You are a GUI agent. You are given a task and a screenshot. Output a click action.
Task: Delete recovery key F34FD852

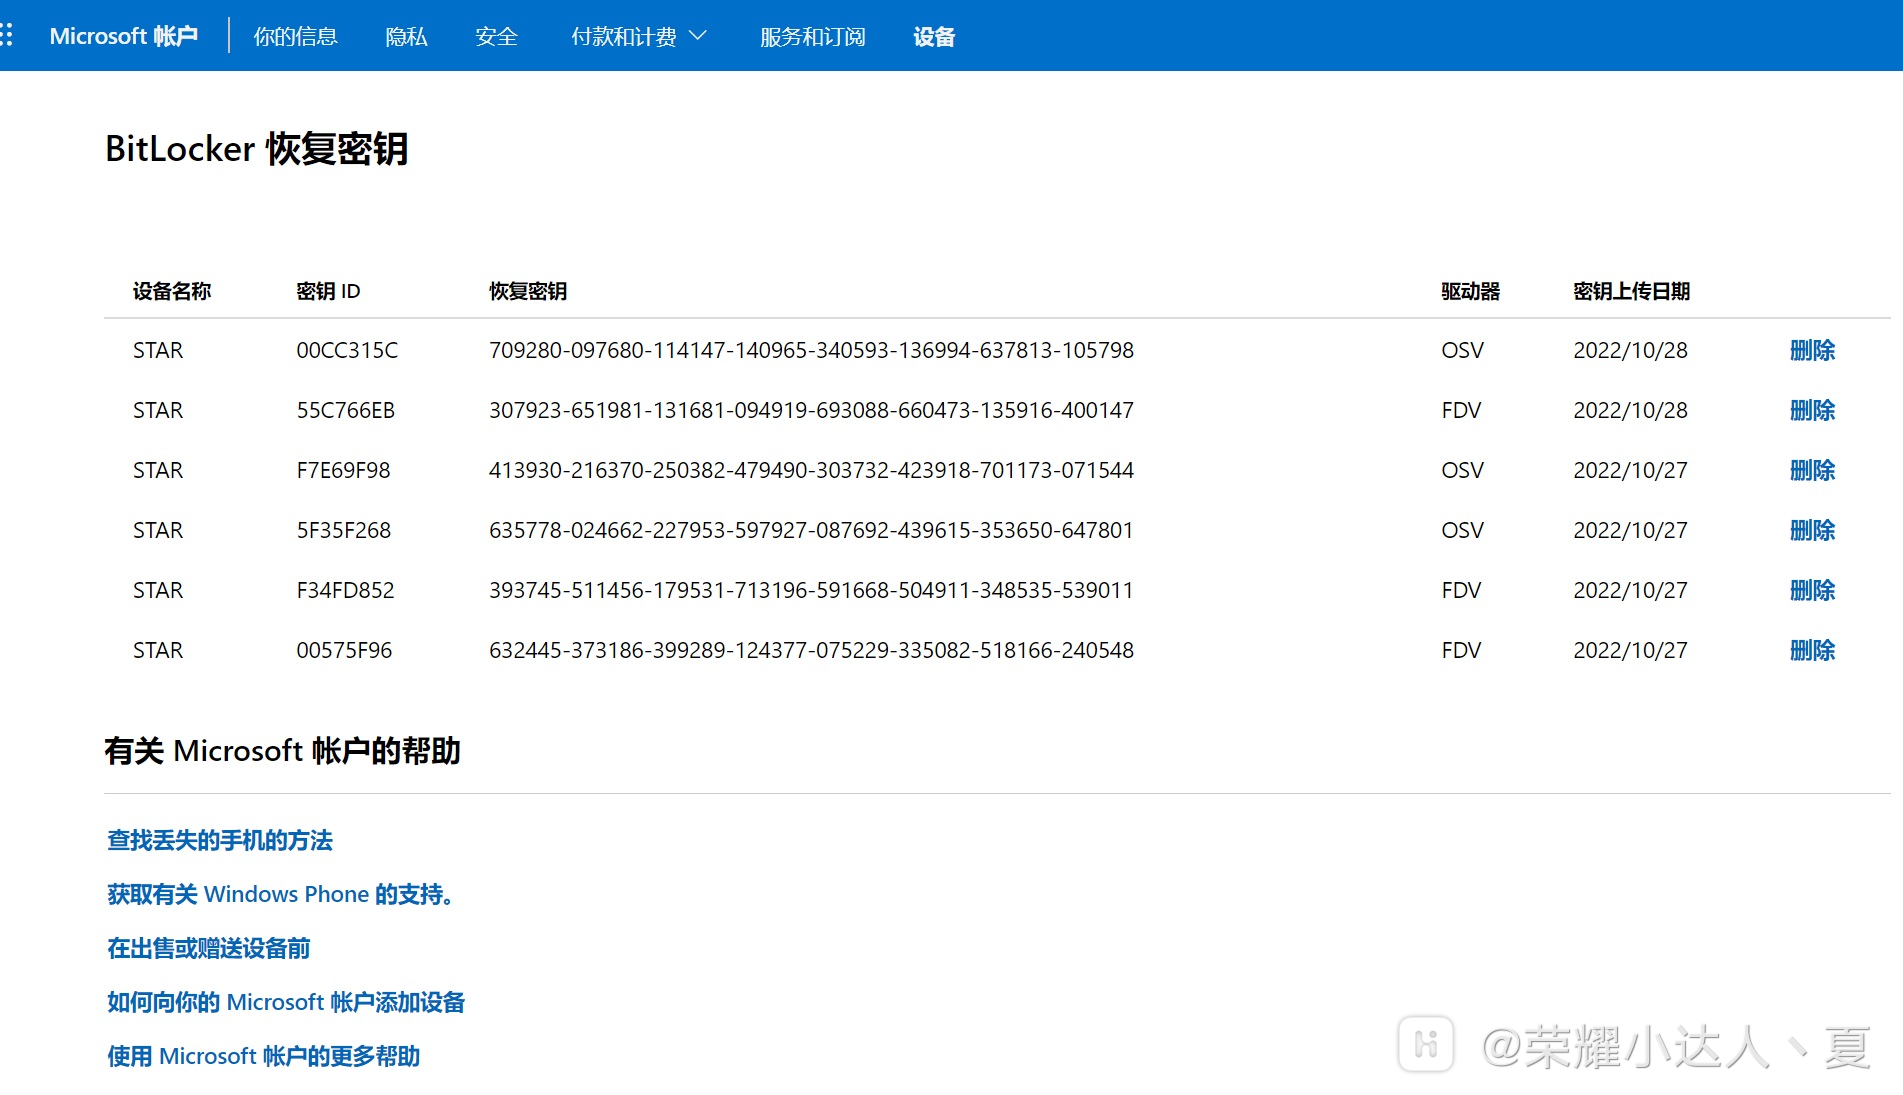(1813, 590)
